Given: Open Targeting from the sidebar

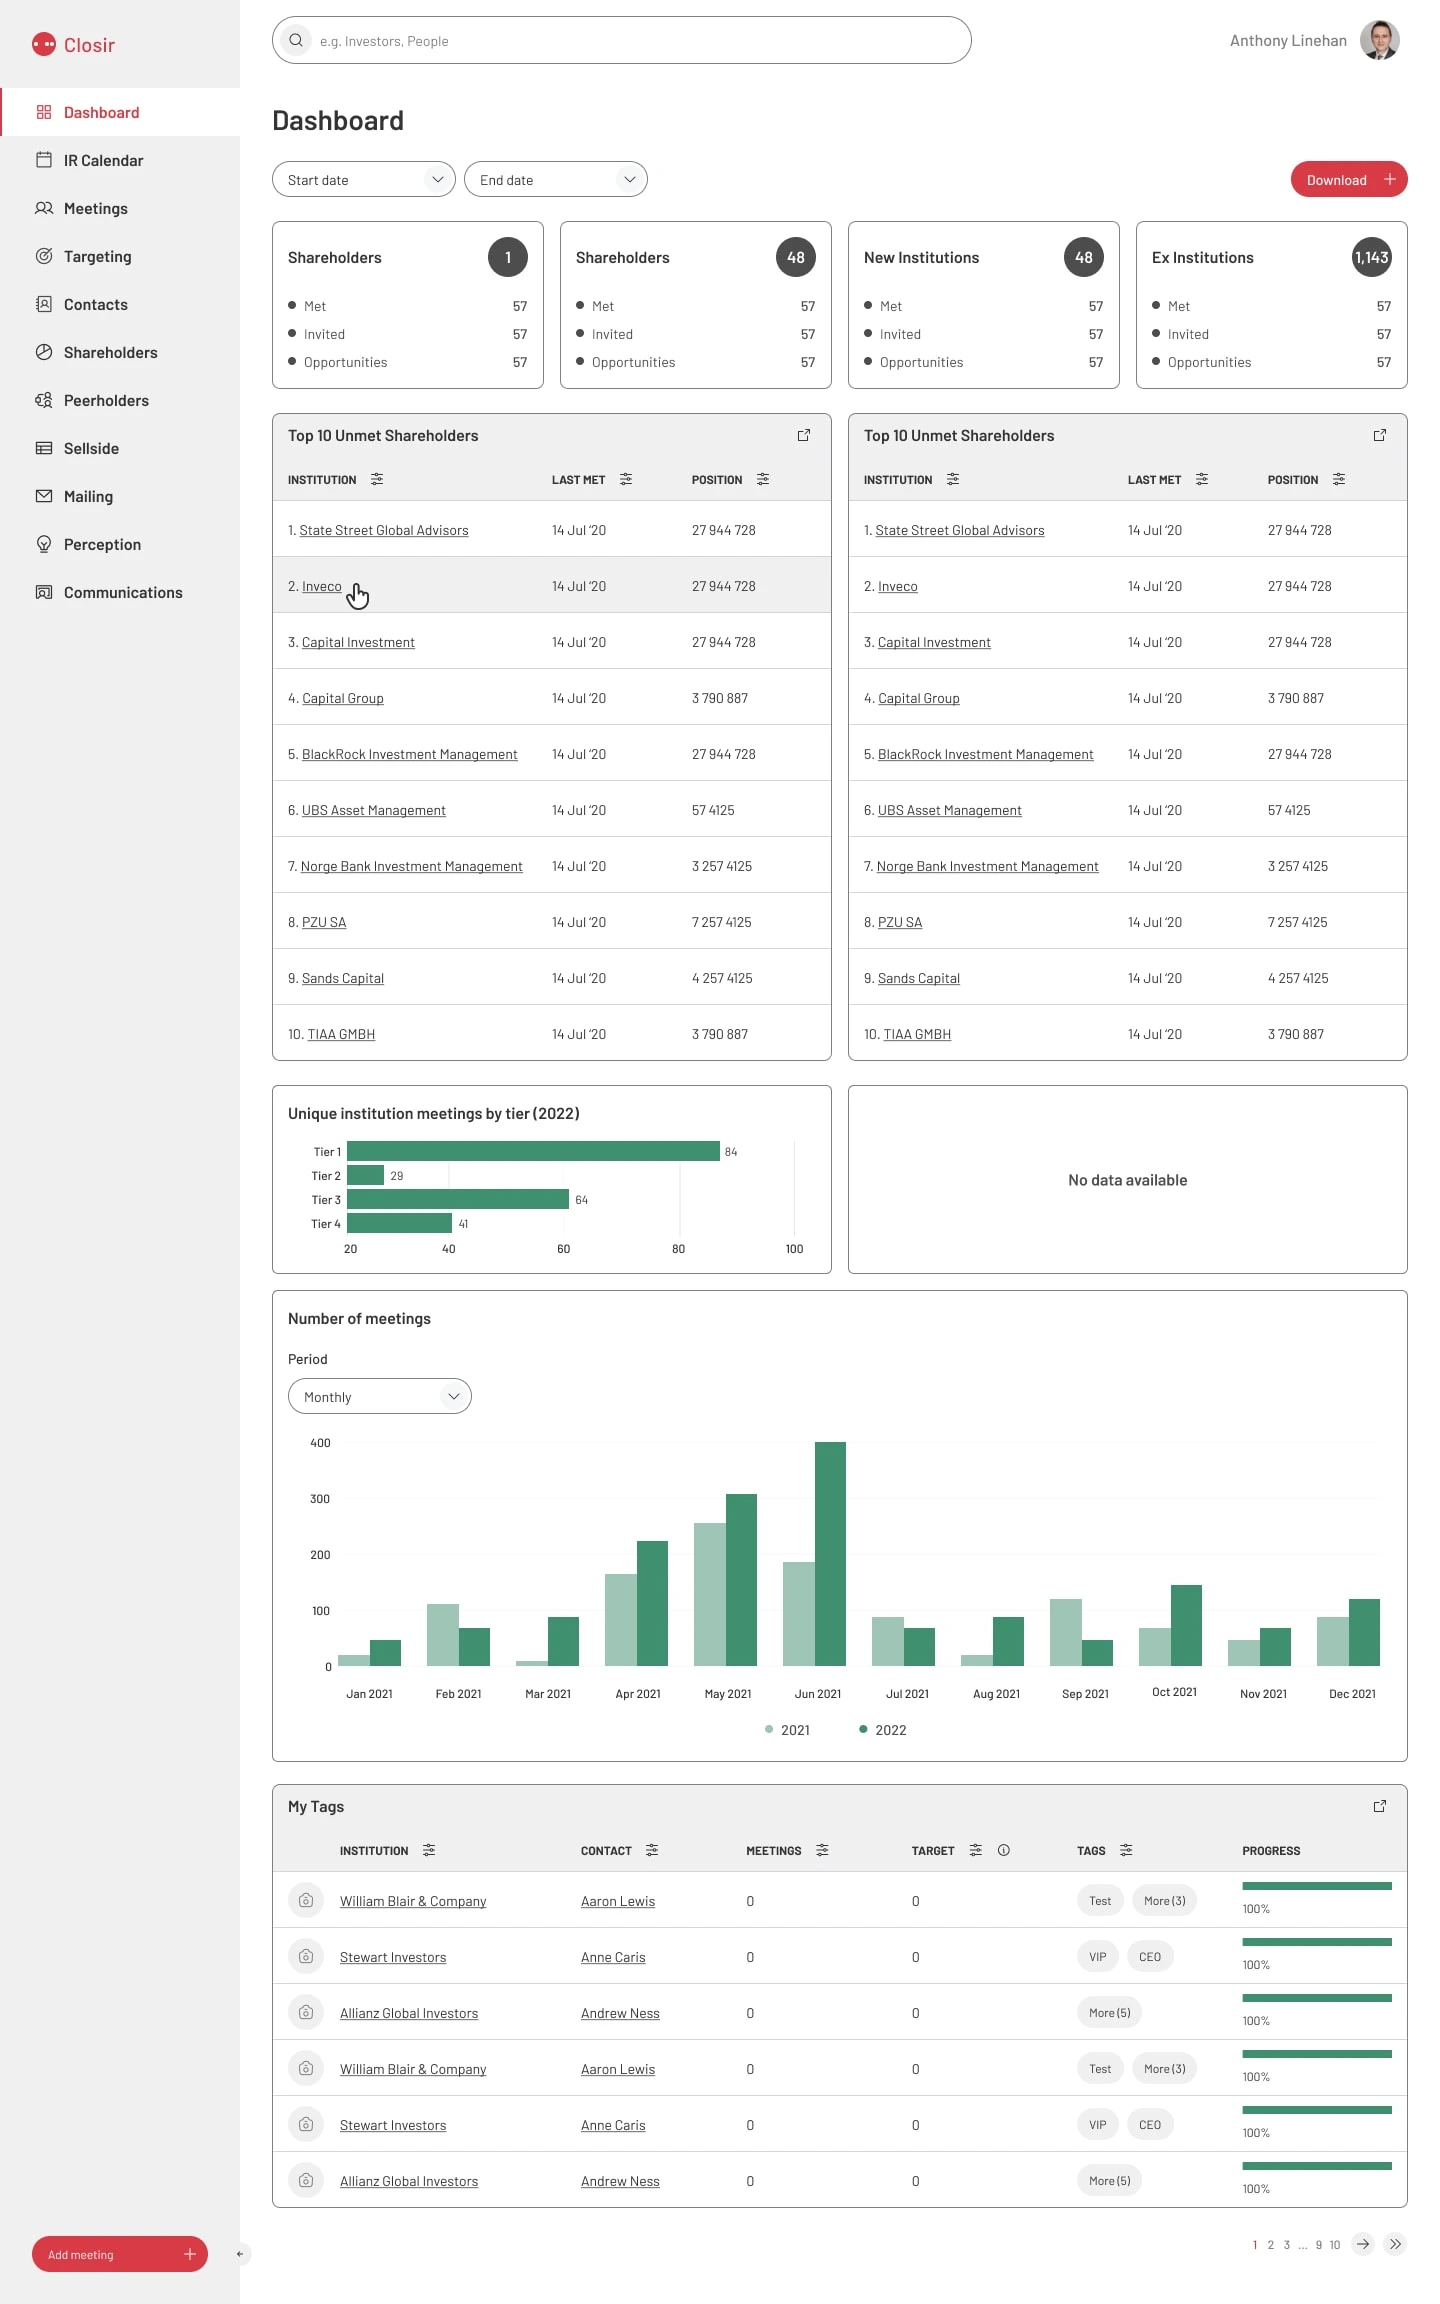Looking at the screenshot, I should (120, 256).
